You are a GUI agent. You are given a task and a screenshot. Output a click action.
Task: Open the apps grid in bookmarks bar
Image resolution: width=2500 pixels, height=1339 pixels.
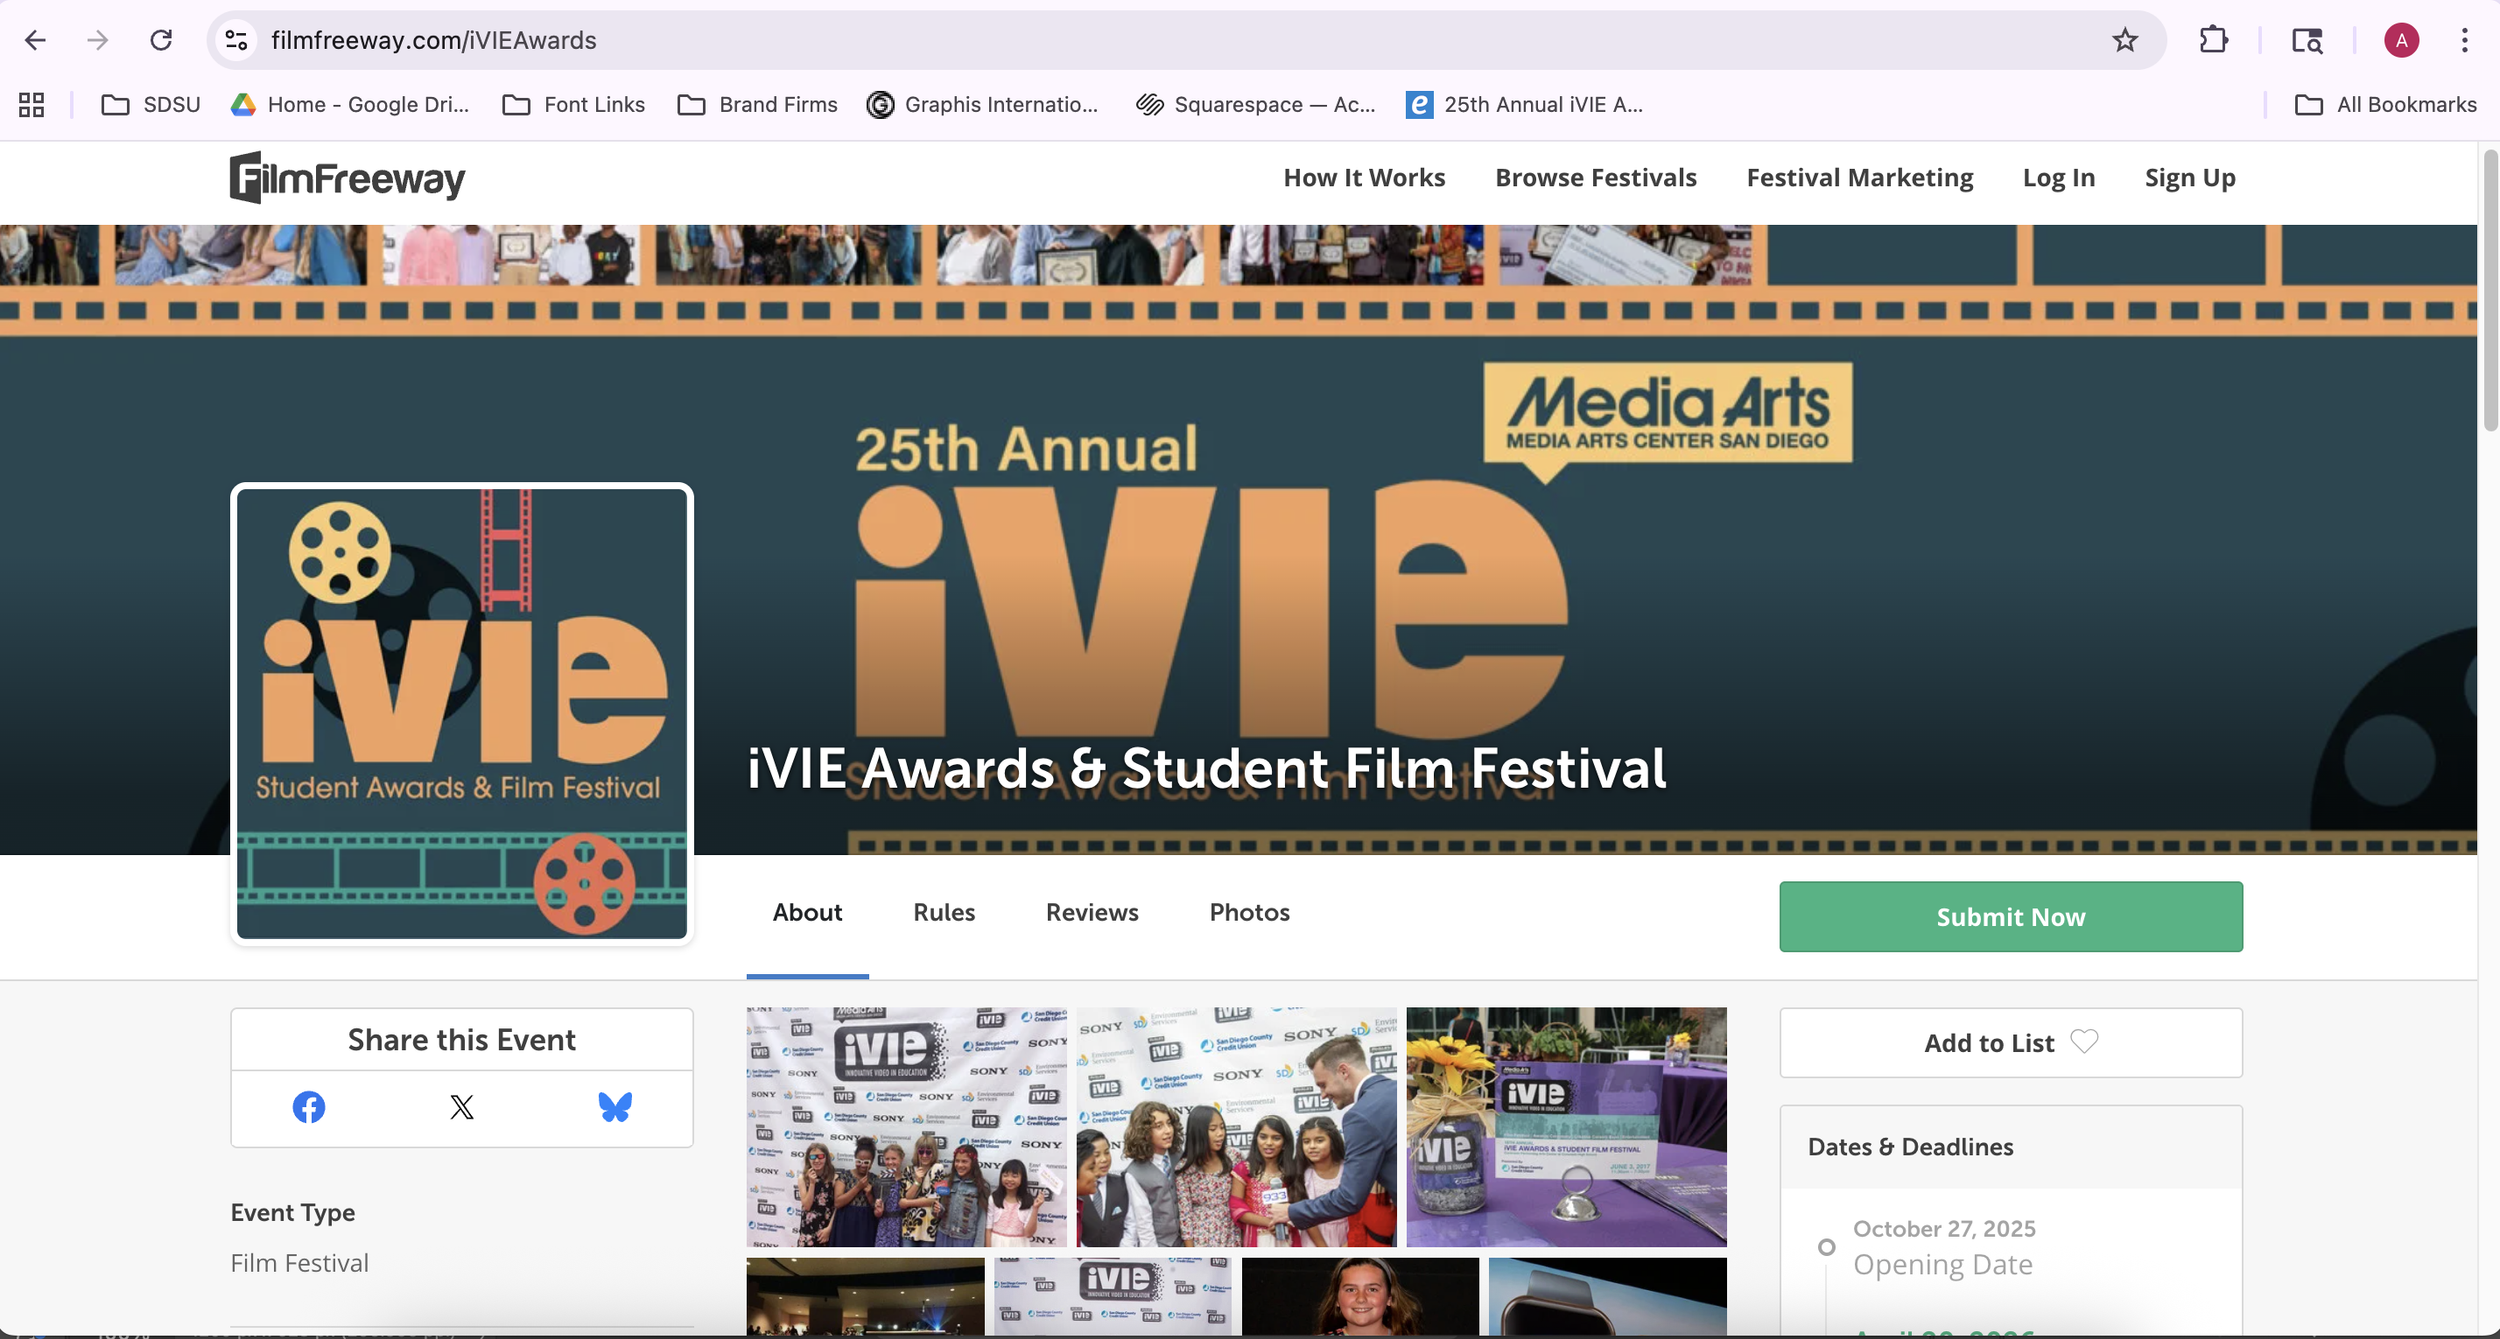32,105
